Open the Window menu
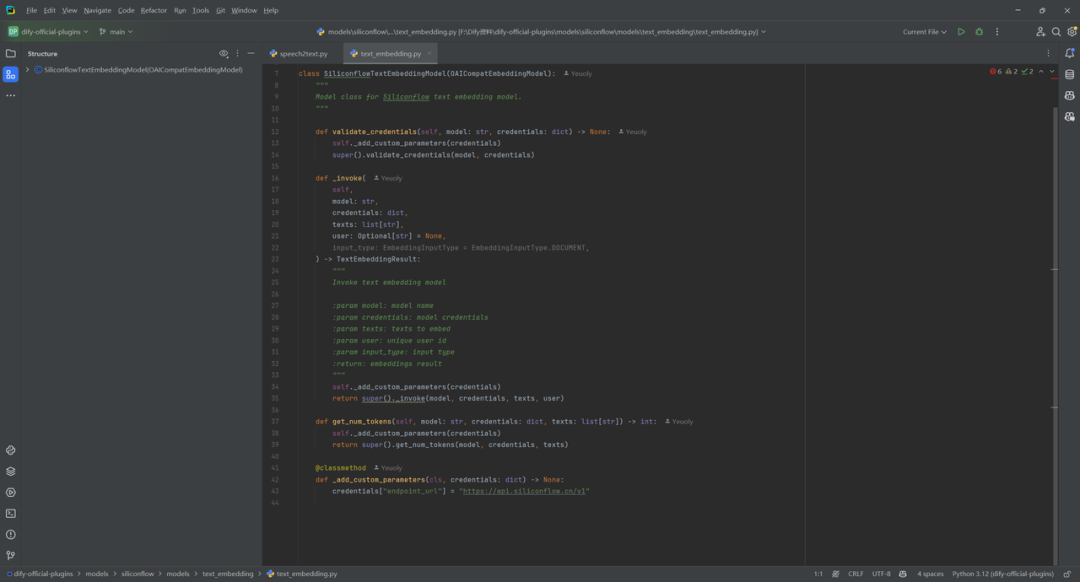 pyautogui.click(x=244, y=10)
